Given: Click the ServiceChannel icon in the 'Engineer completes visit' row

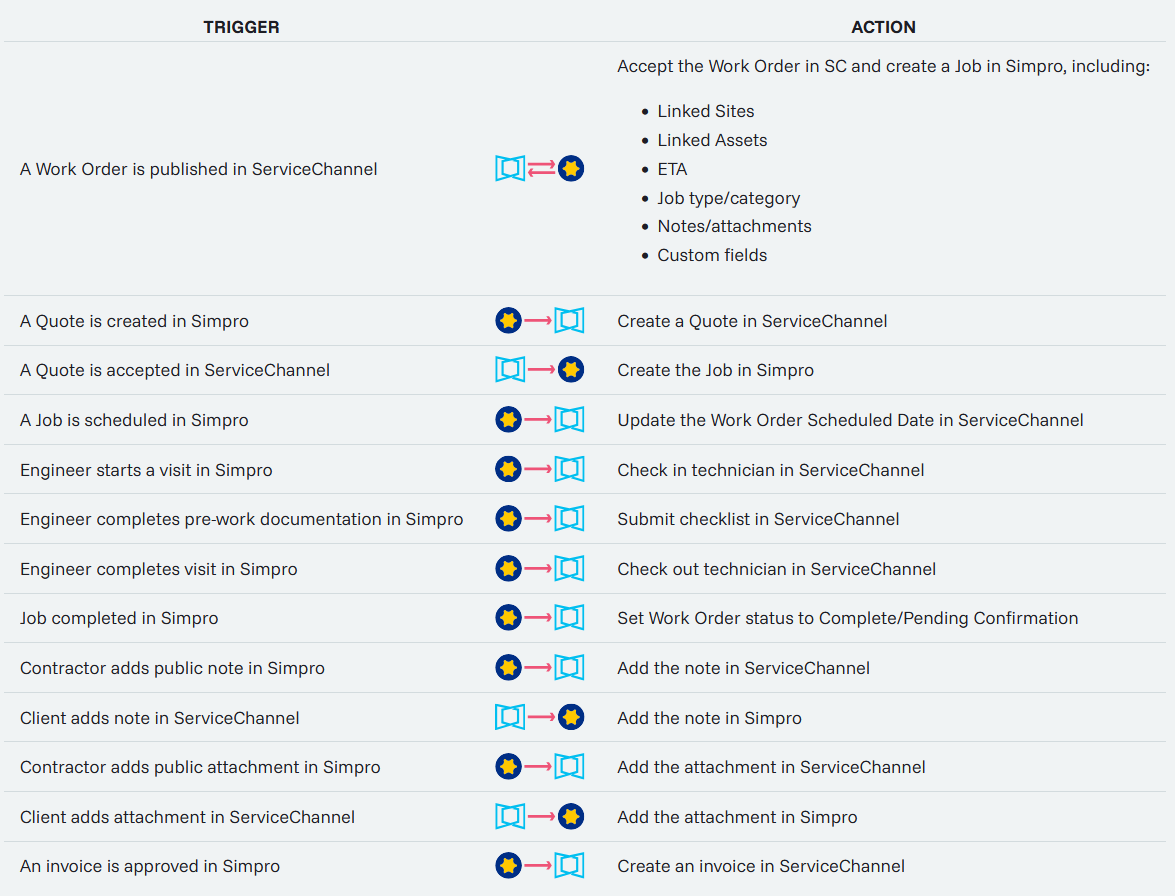Looking at the screenshot, I should pyautogui.click(x=570, y=569).
